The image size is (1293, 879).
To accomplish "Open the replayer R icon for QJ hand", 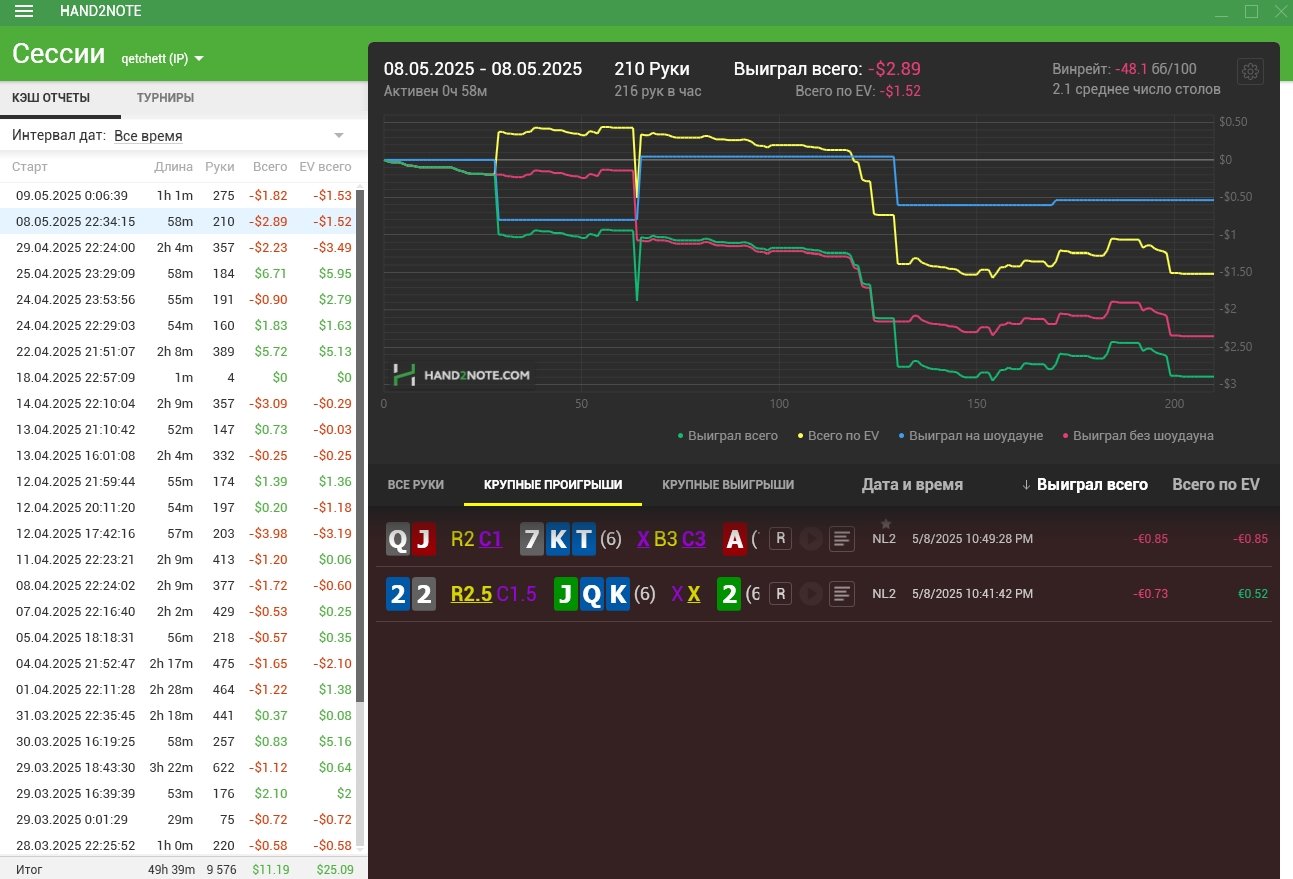I will pos(781,539).
